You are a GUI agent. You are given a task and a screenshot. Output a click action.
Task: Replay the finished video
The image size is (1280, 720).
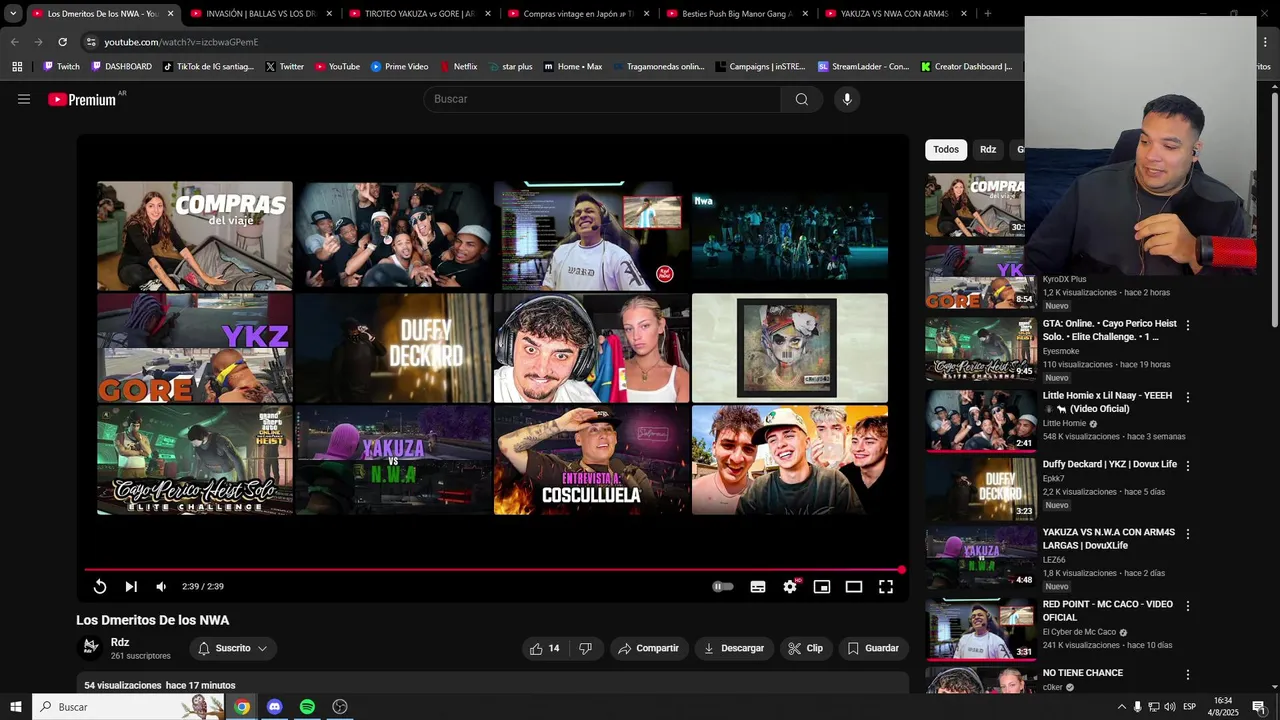(x=100, y=587)
